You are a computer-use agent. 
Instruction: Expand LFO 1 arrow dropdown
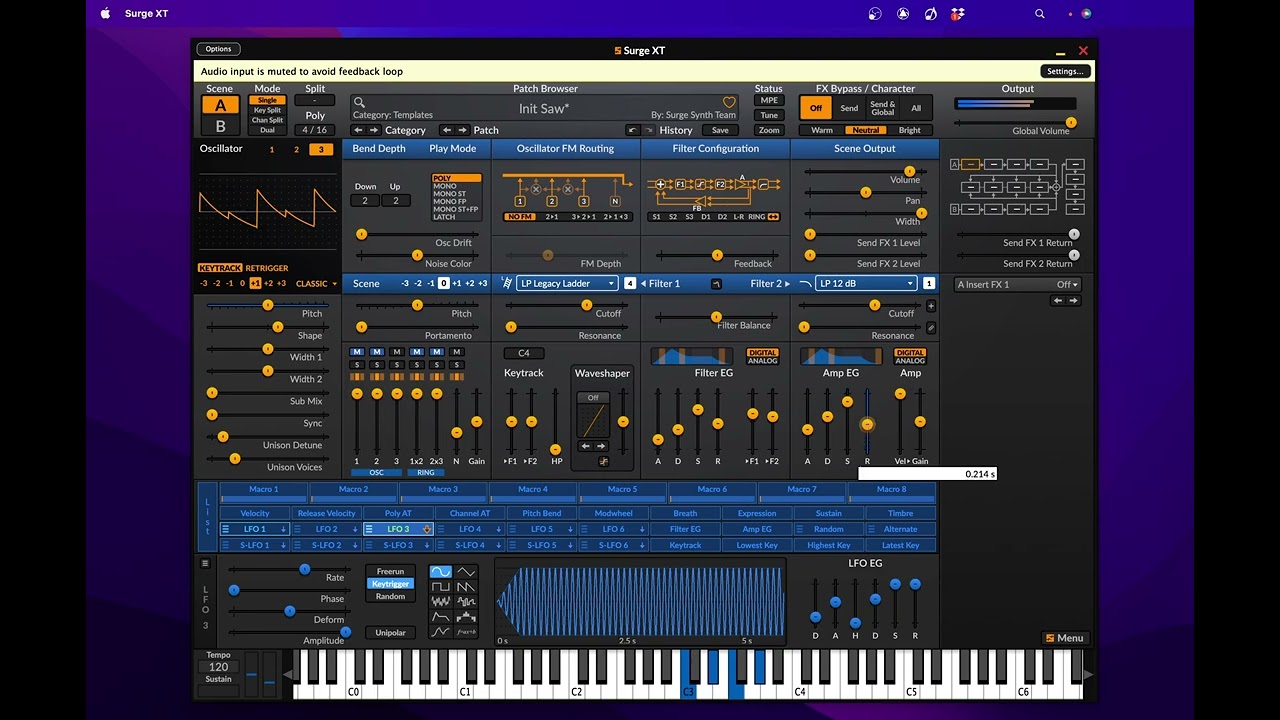tap(284, 529)
